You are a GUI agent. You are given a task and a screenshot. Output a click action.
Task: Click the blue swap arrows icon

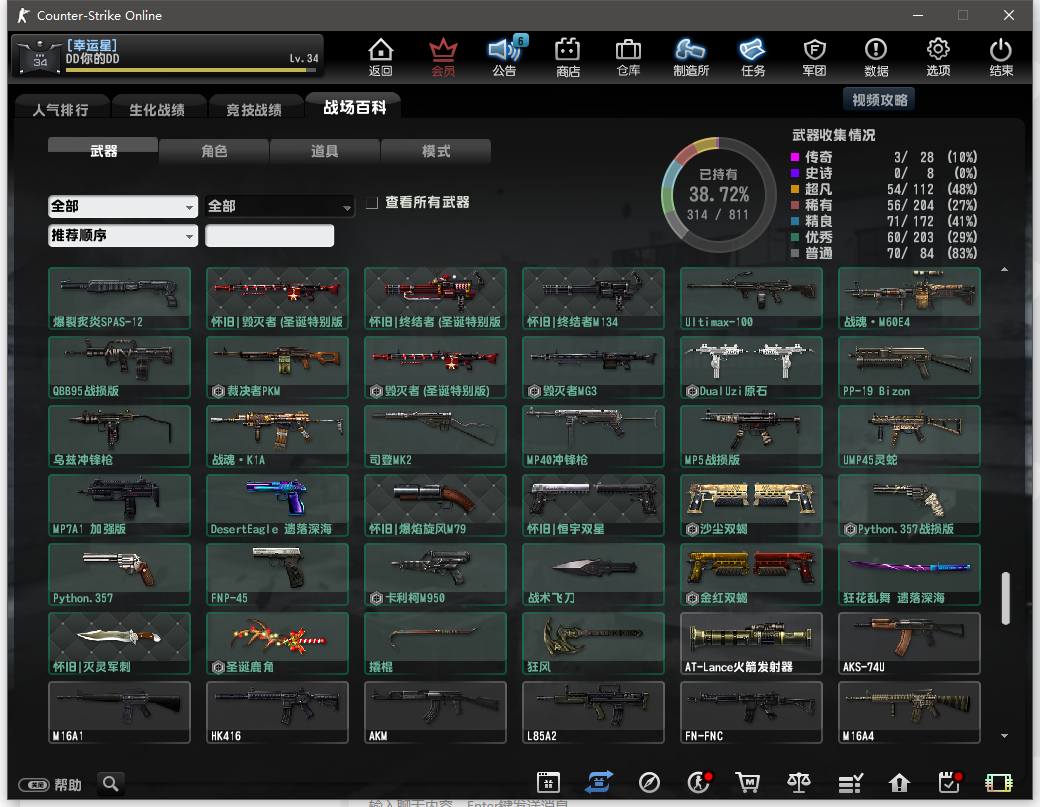[x=599, y=783]
